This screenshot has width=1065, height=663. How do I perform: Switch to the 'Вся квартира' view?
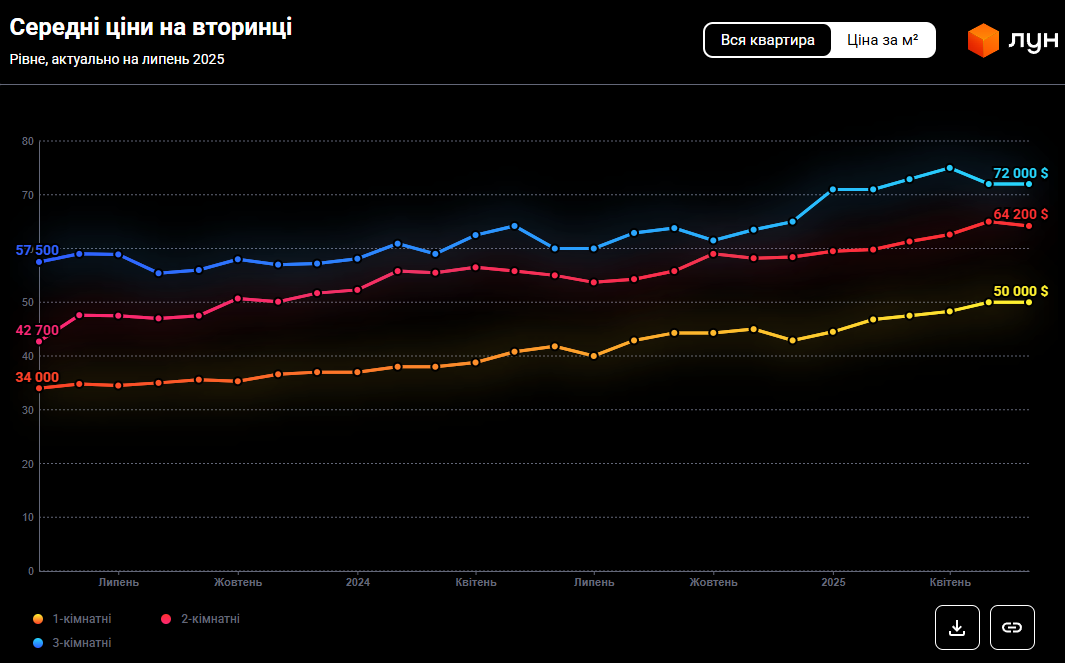point(768,40)
